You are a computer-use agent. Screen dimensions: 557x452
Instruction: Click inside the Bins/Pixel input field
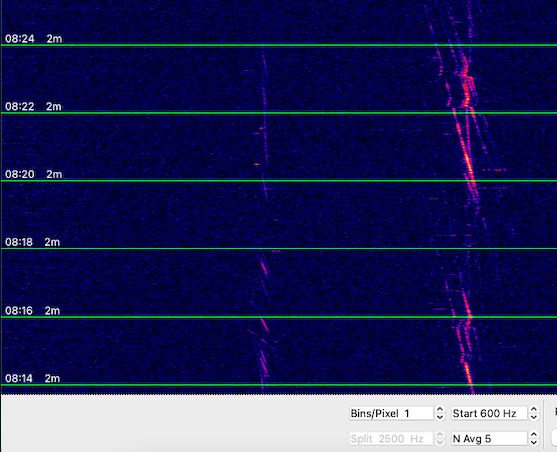coord(391,413)
